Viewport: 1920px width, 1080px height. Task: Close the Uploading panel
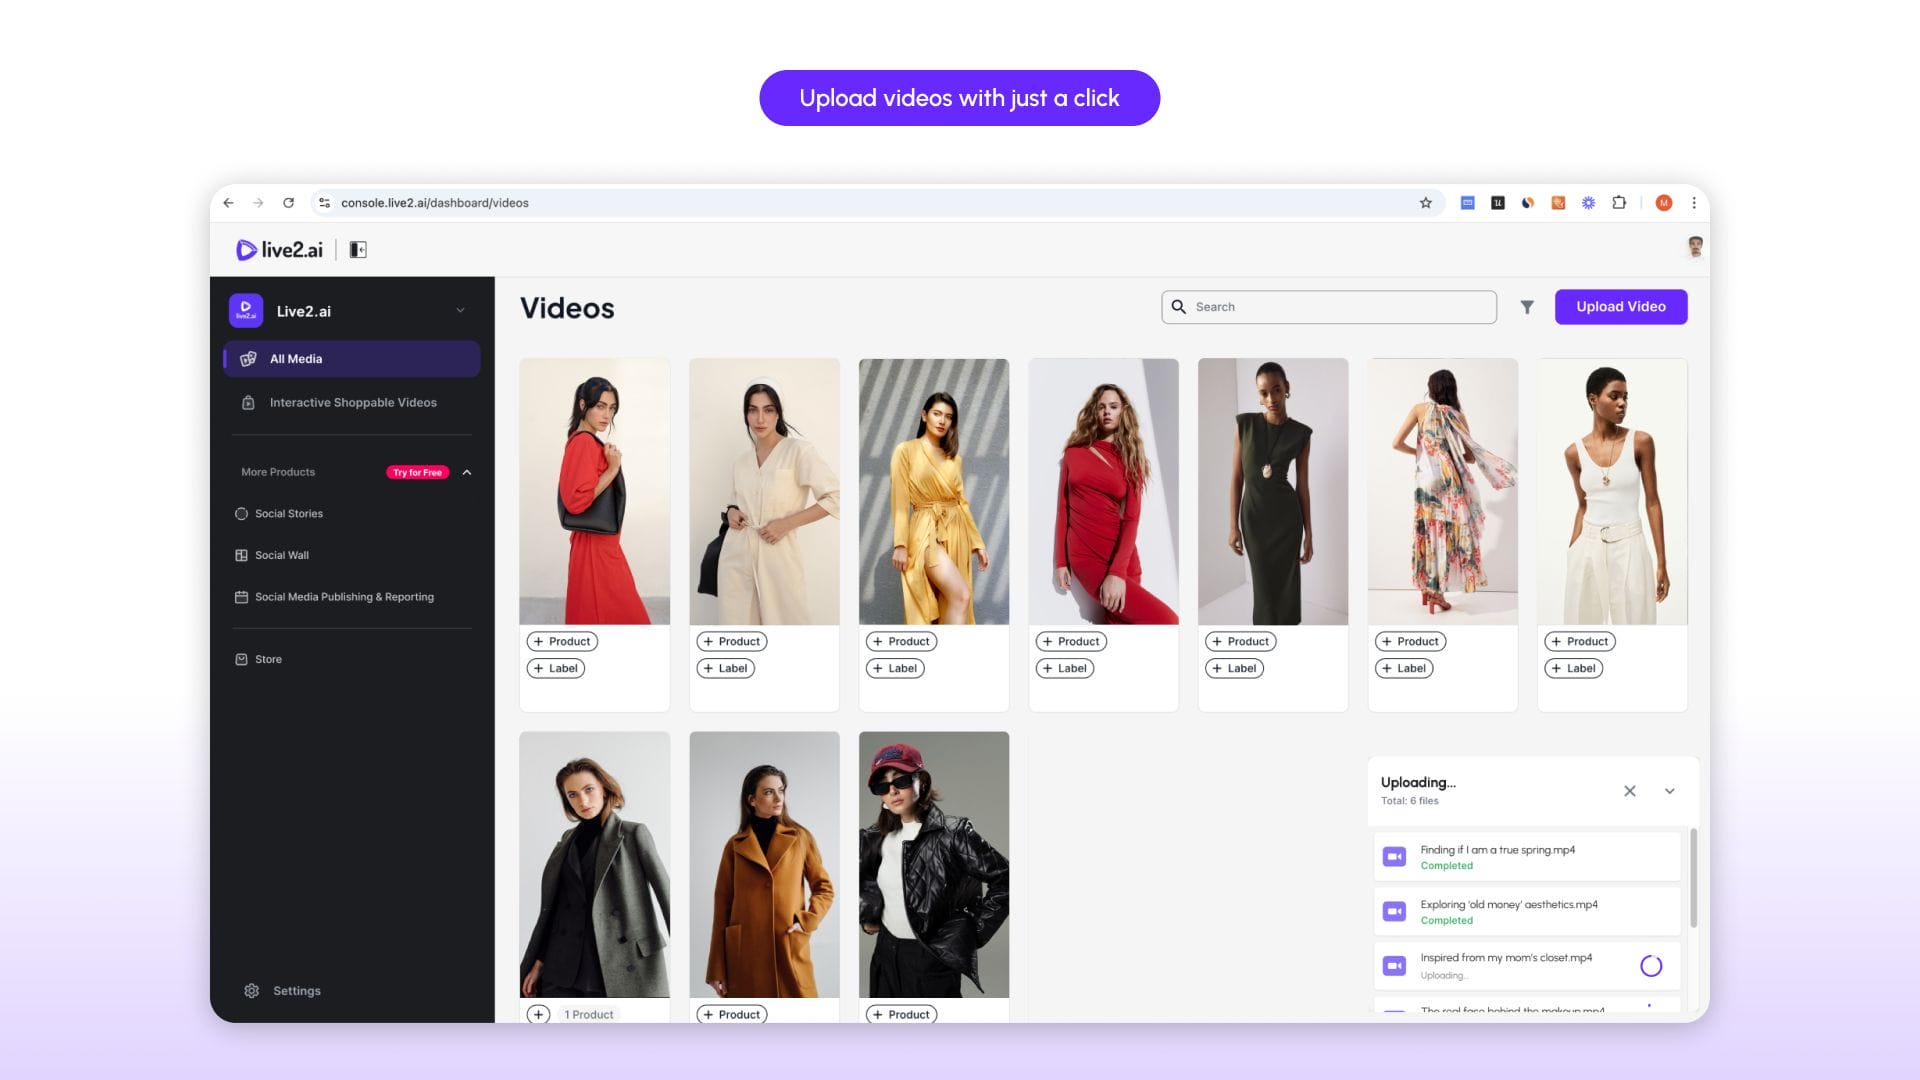(x=1629, y=791)
